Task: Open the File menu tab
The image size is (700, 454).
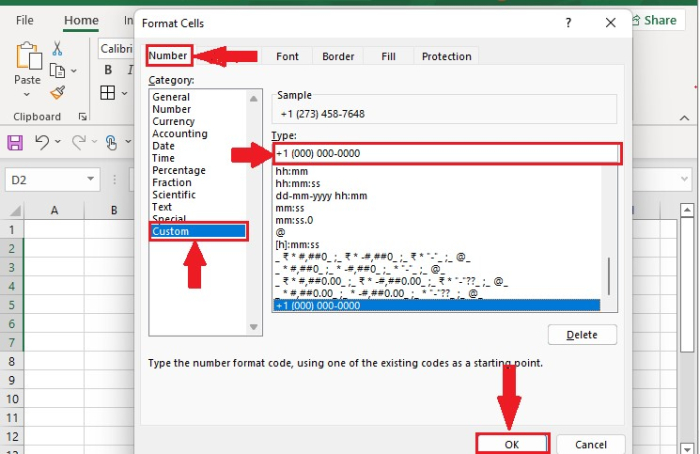Action: pyautogui.click(x=25, y=21)
